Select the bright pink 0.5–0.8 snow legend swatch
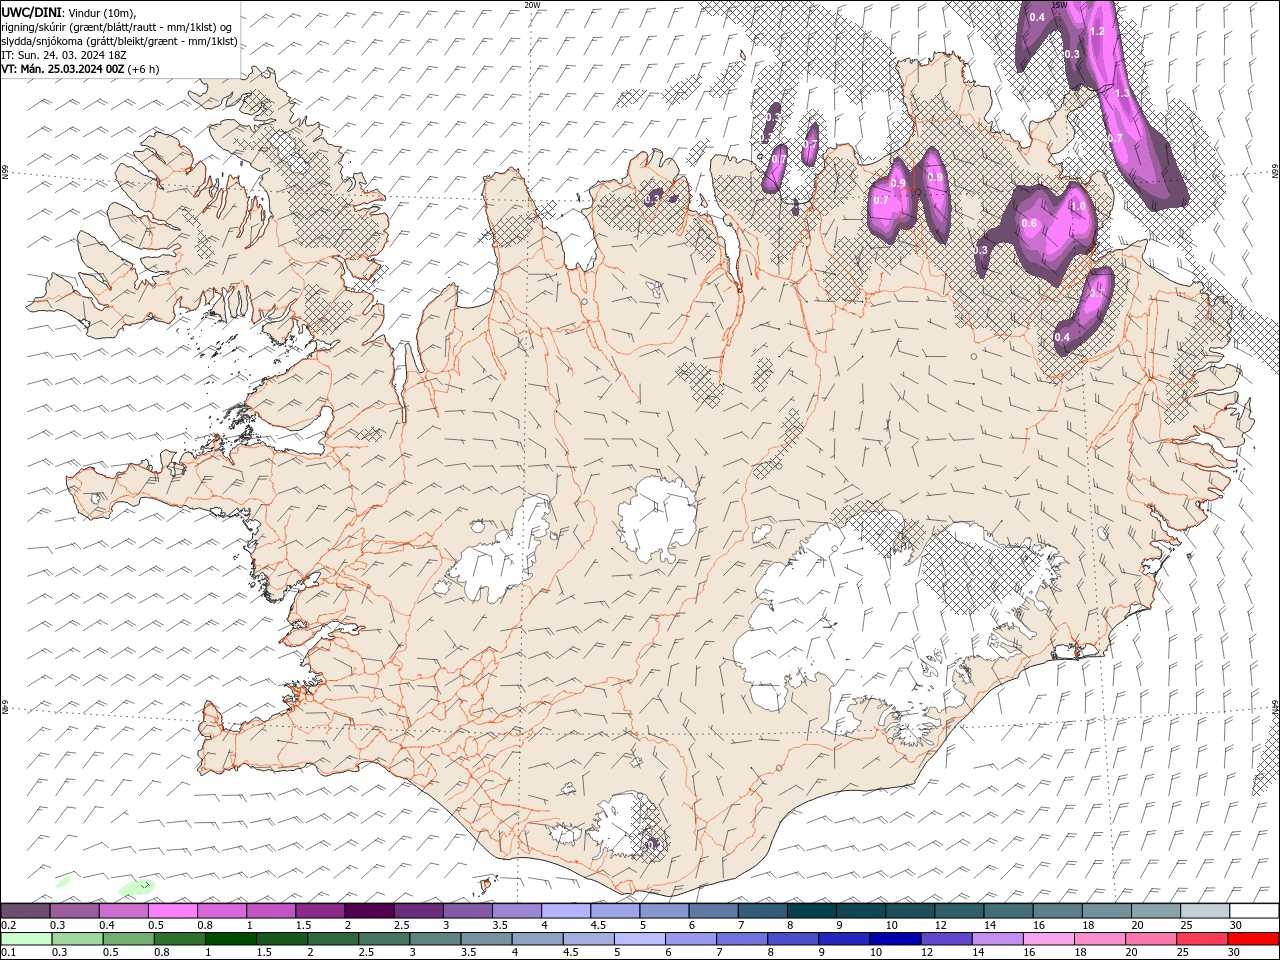 click(x=173, y=911)
